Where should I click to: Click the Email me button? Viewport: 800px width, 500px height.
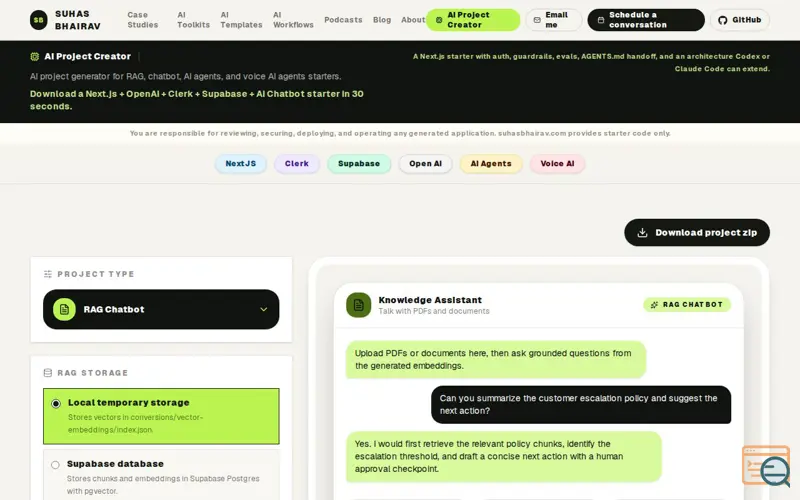click(554, 20)
